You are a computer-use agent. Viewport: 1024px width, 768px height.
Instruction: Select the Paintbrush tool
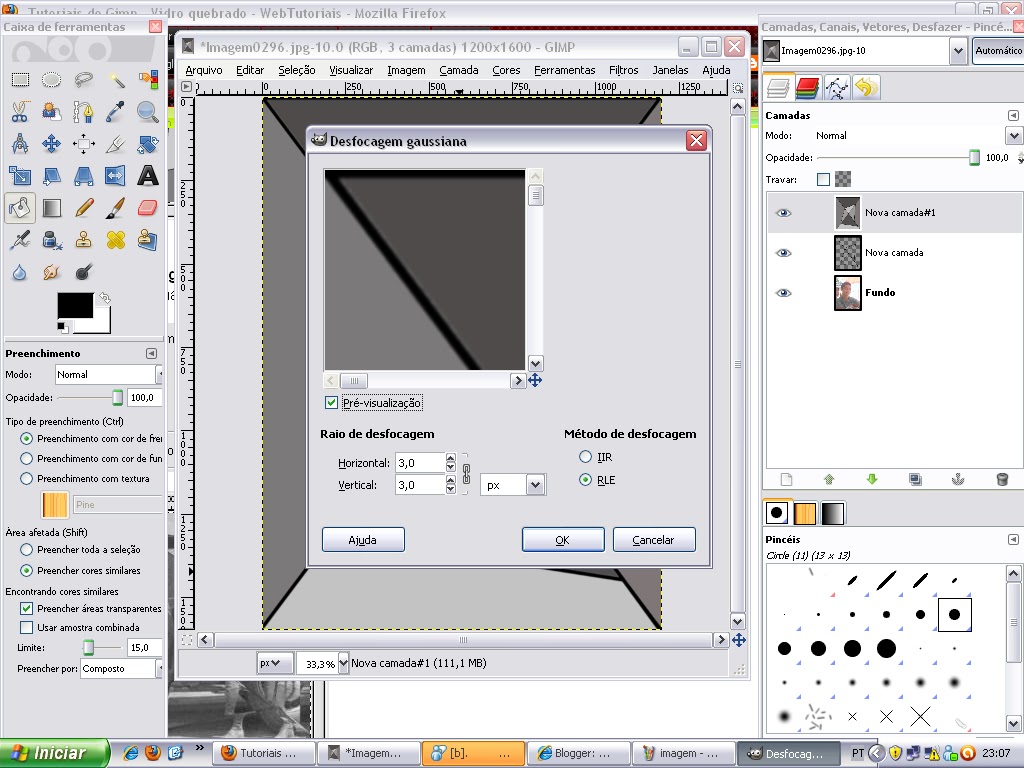(116, 208)
